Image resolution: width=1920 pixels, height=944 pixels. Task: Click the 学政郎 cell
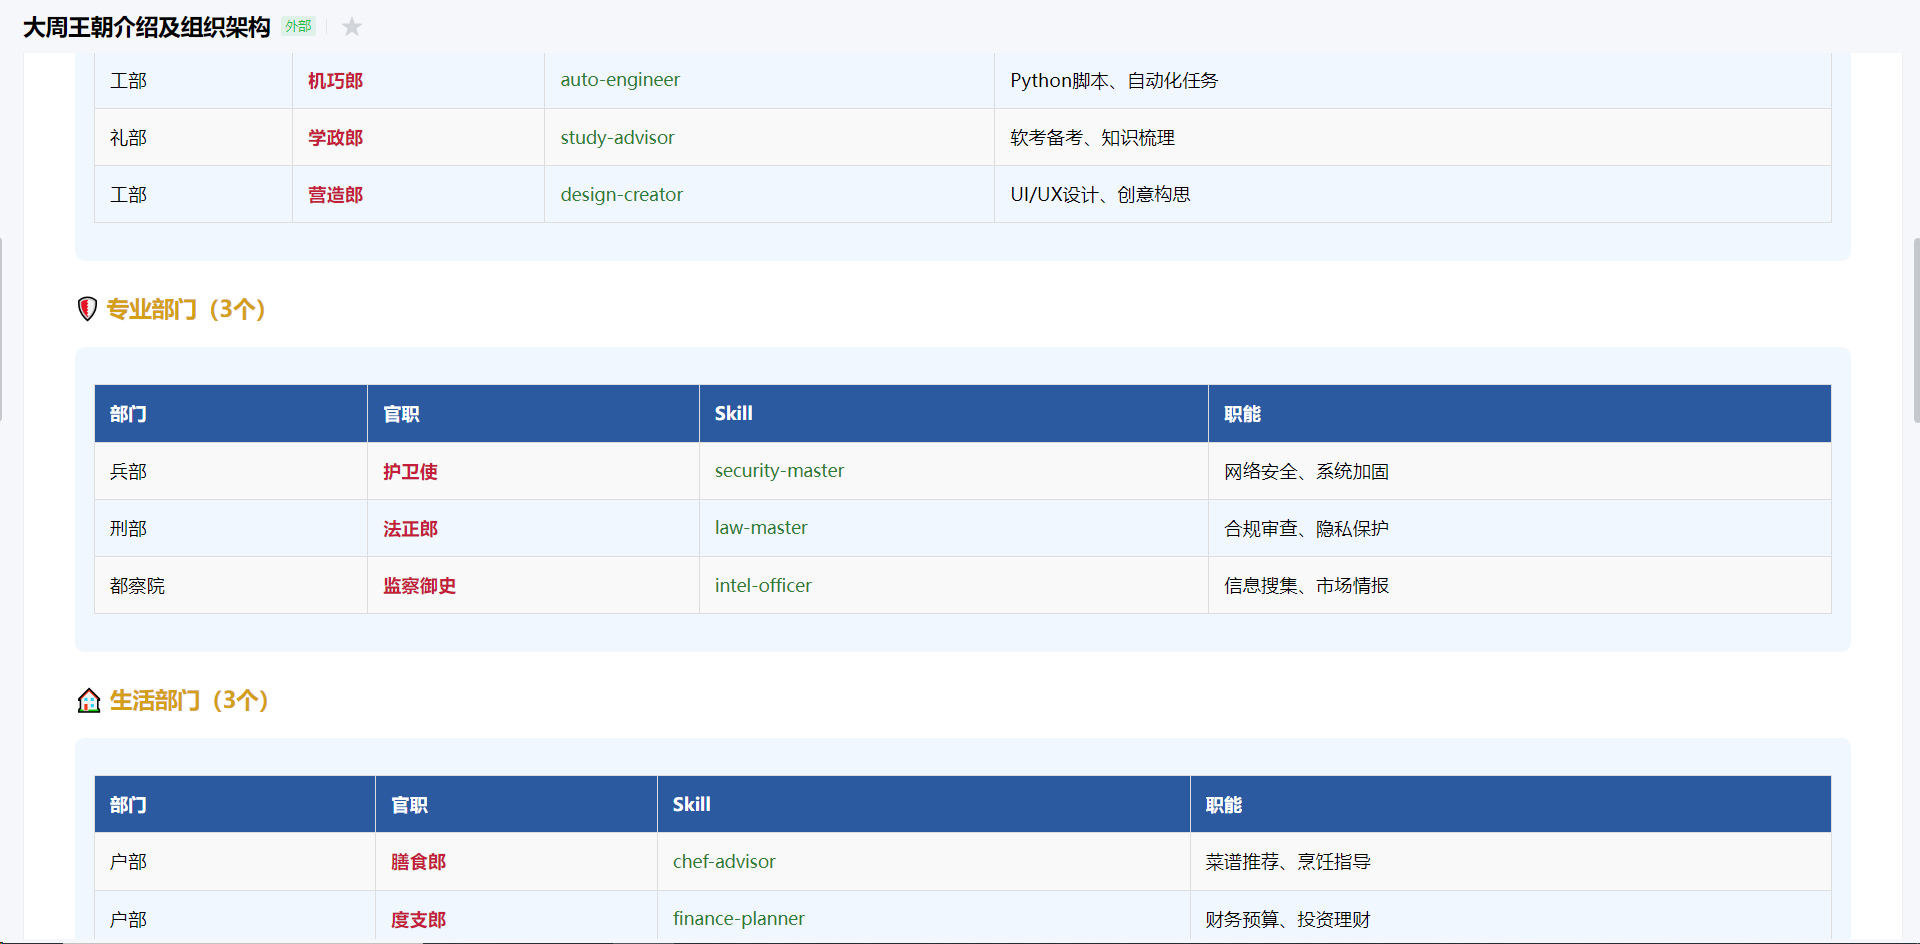pos(418,137)
